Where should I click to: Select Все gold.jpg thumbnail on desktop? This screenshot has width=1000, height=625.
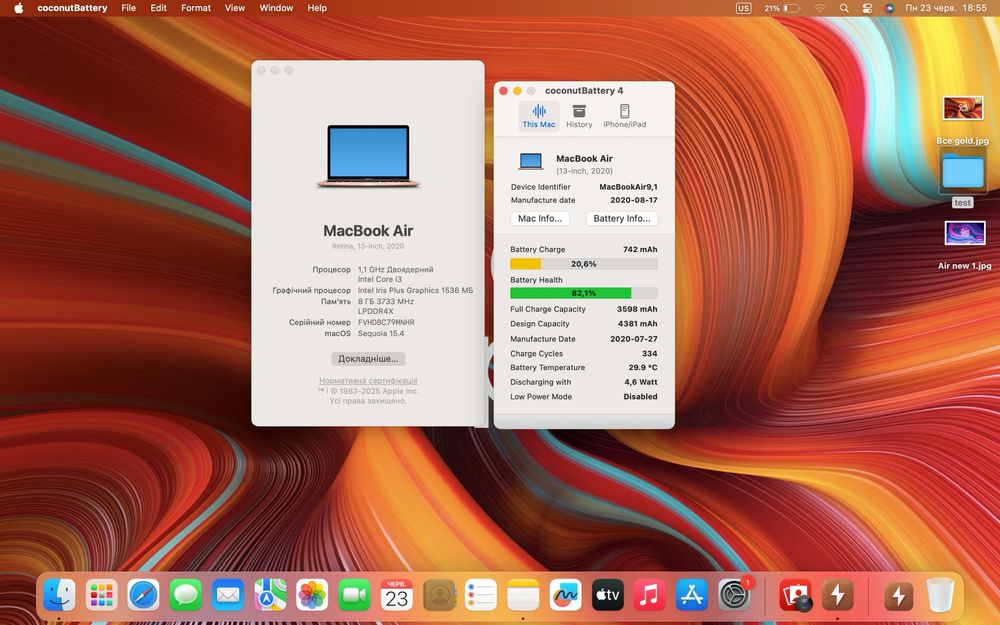click(x=962, y=108)
